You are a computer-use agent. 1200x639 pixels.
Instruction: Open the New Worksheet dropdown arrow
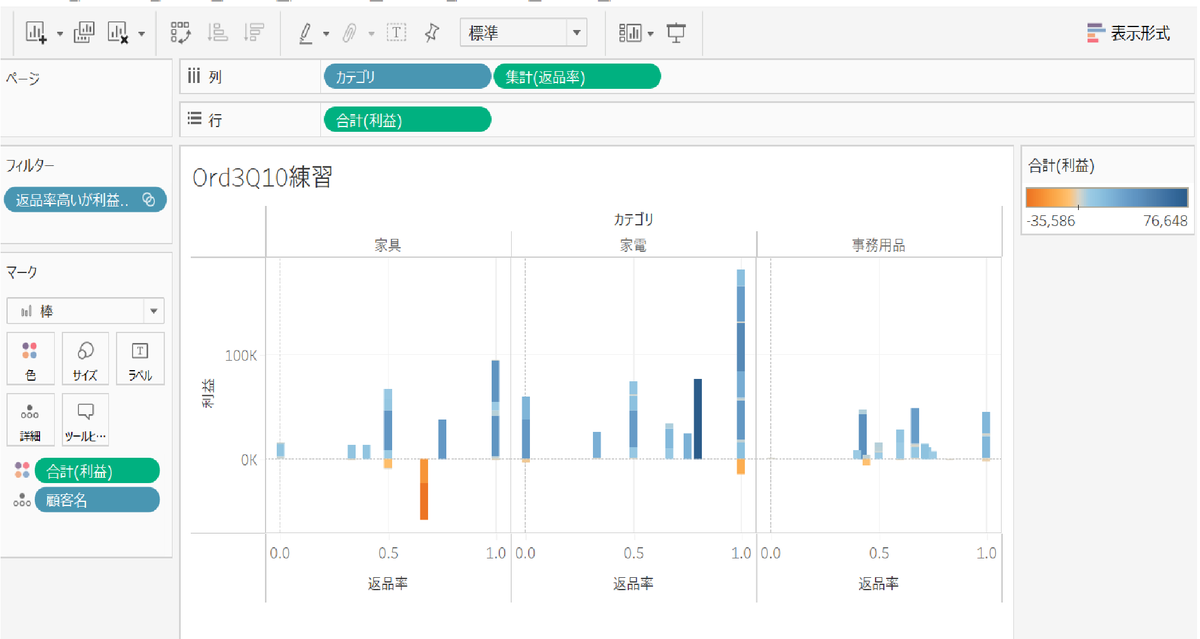coord(59,34)
